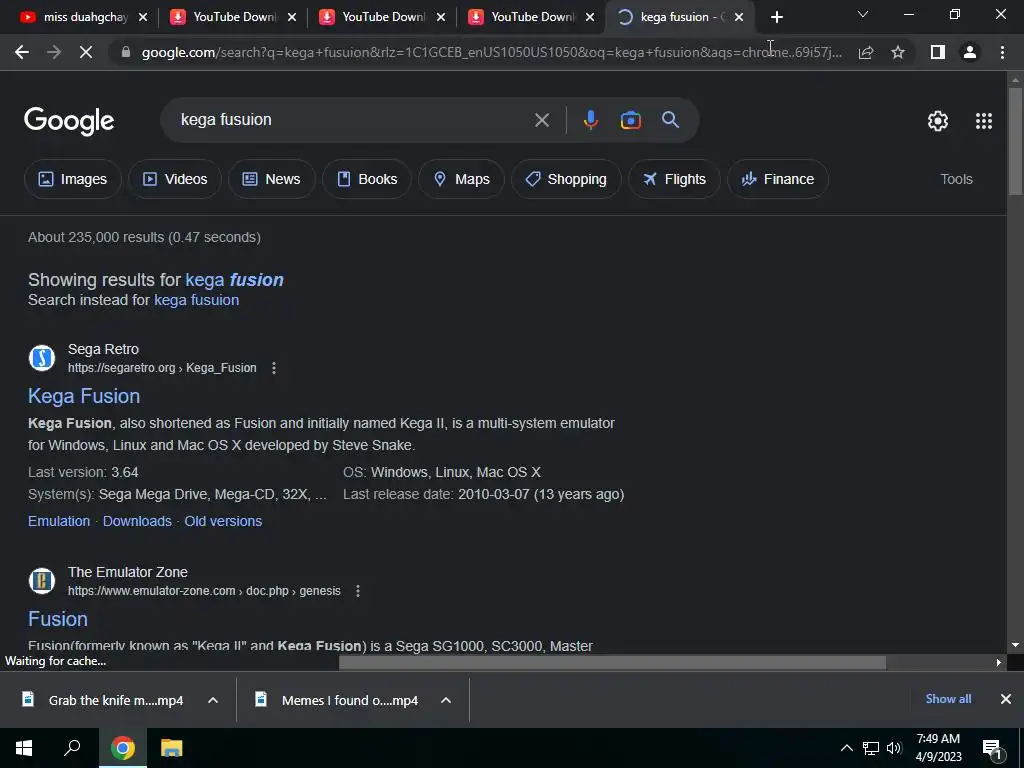Open Windows taskbar search
The height and width of the screenshot is (768, 1024).
click(x=72, y=748)
